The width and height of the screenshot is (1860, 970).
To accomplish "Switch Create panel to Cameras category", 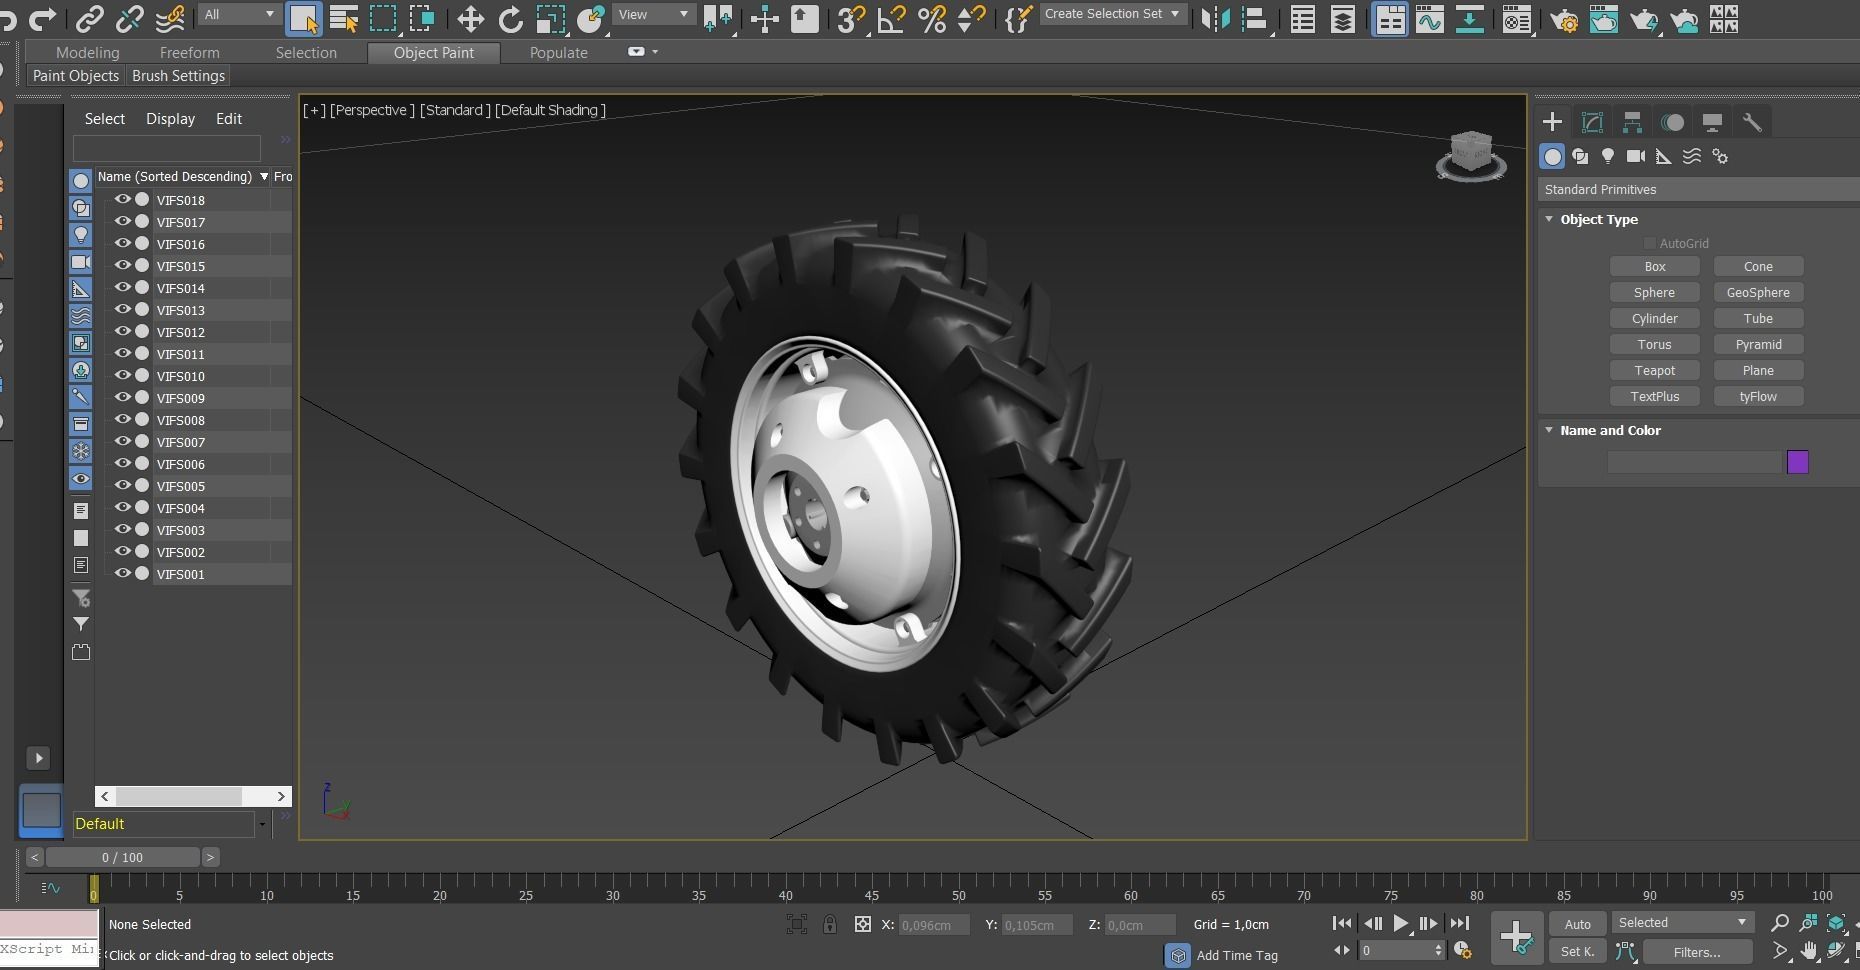I will coord(1636,156).
